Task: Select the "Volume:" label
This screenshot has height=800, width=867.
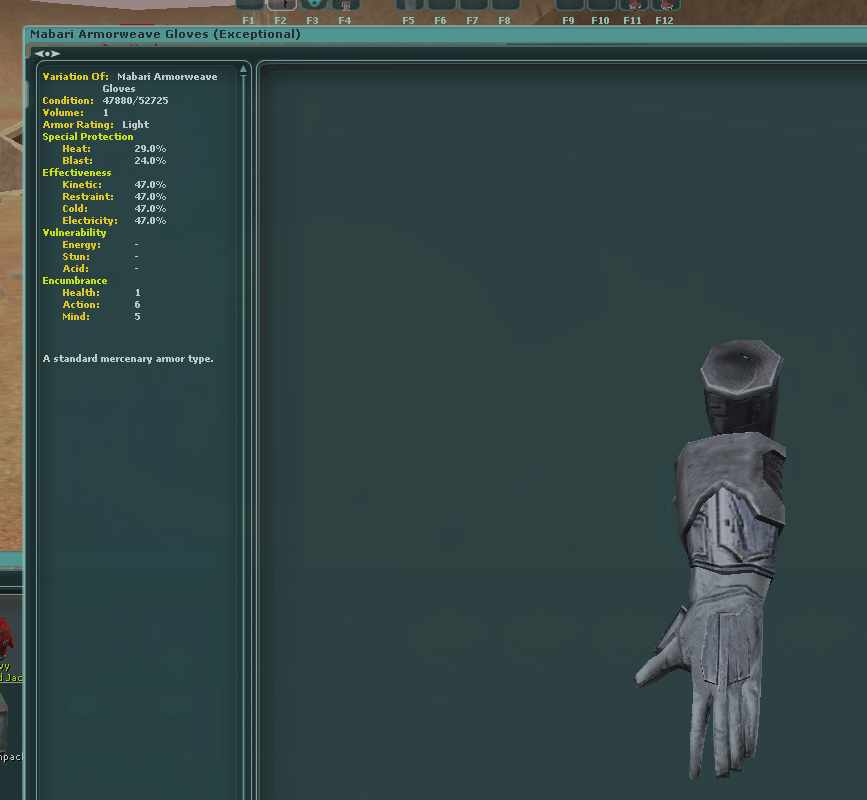Action: [63, 113]
